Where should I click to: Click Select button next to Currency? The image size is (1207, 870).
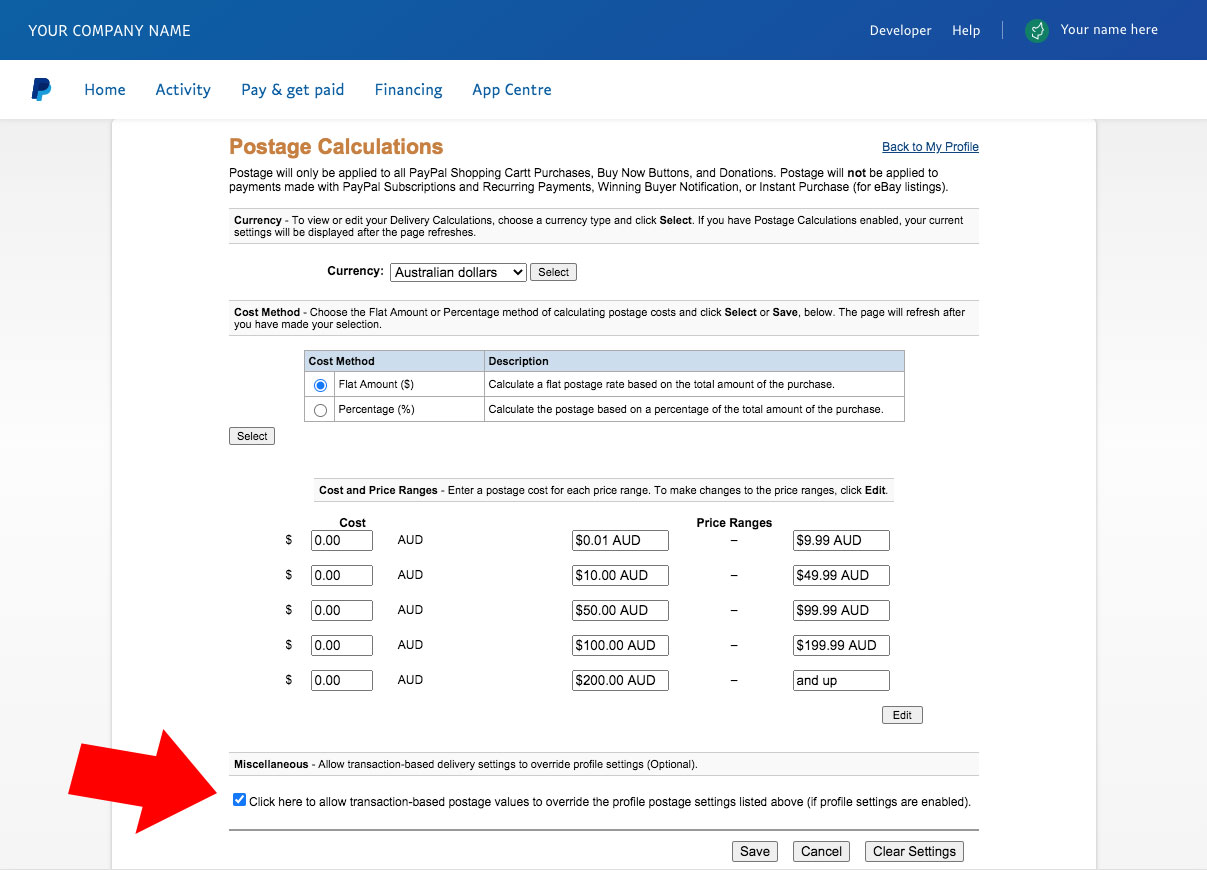coord(553,272)
